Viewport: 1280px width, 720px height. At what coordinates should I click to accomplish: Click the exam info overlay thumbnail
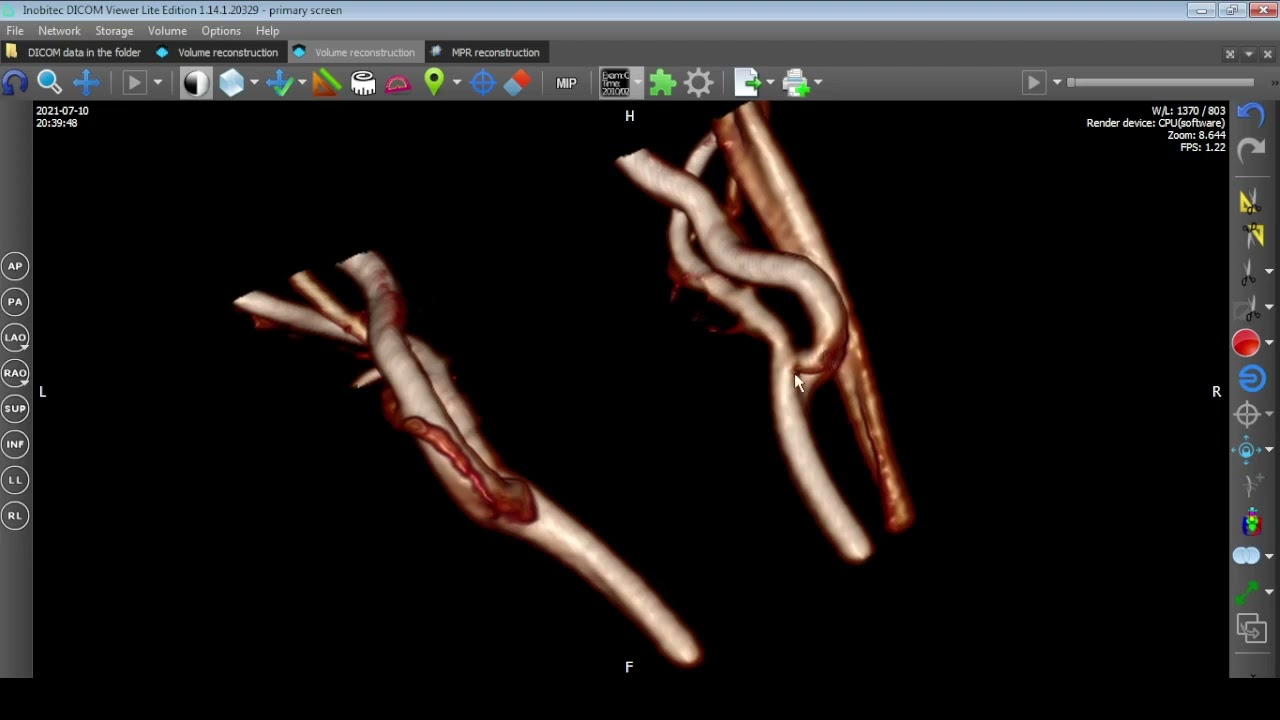pos(615,83)
